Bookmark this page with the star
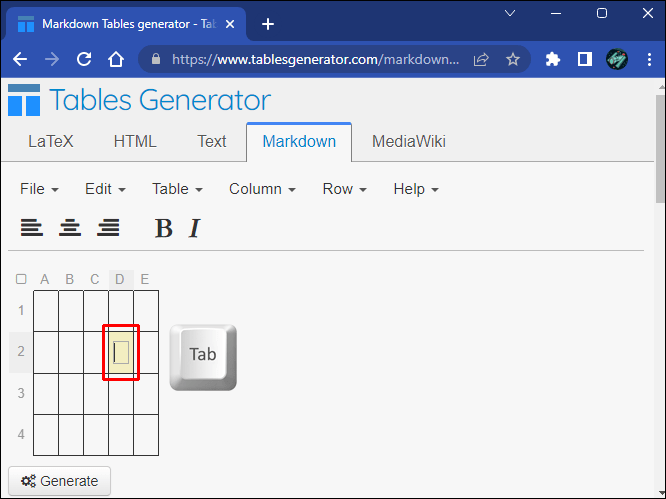Image resolution: width=666 pixels, height=499 pixels. tap(513, 59)
